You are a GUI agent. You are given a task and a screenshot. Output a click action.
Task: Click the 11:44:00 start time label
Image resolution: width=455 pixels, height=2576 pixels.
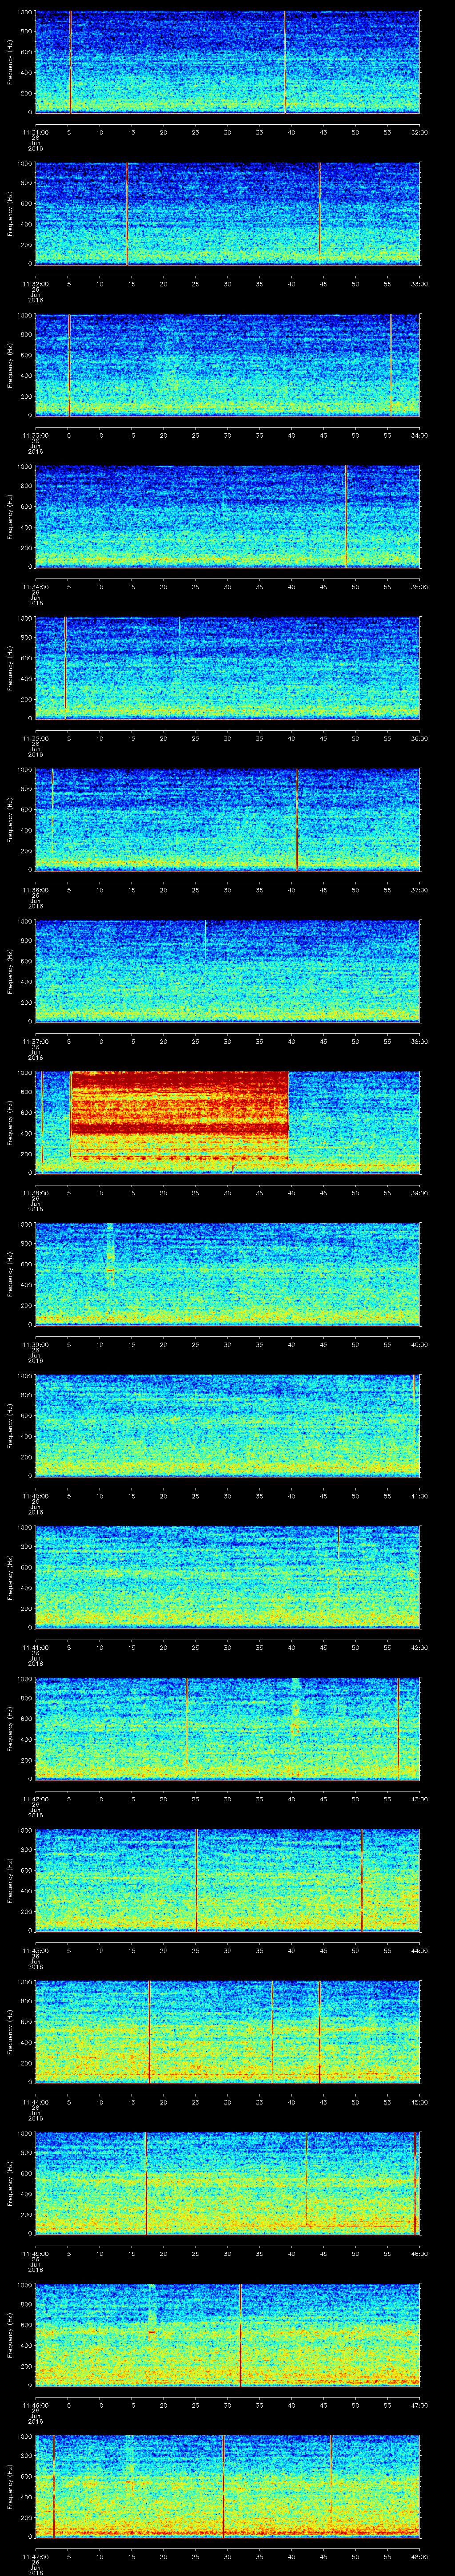click(36, 2101)
